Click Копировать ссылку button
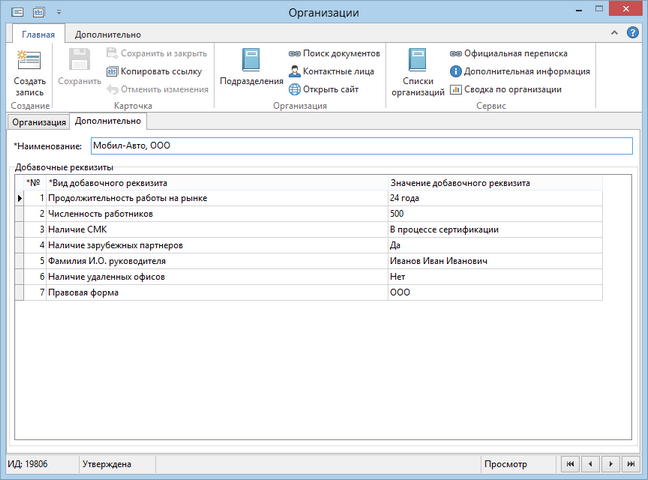Viewport: 648px width, 480px height. pyautogui.click(x=154, y=72)
